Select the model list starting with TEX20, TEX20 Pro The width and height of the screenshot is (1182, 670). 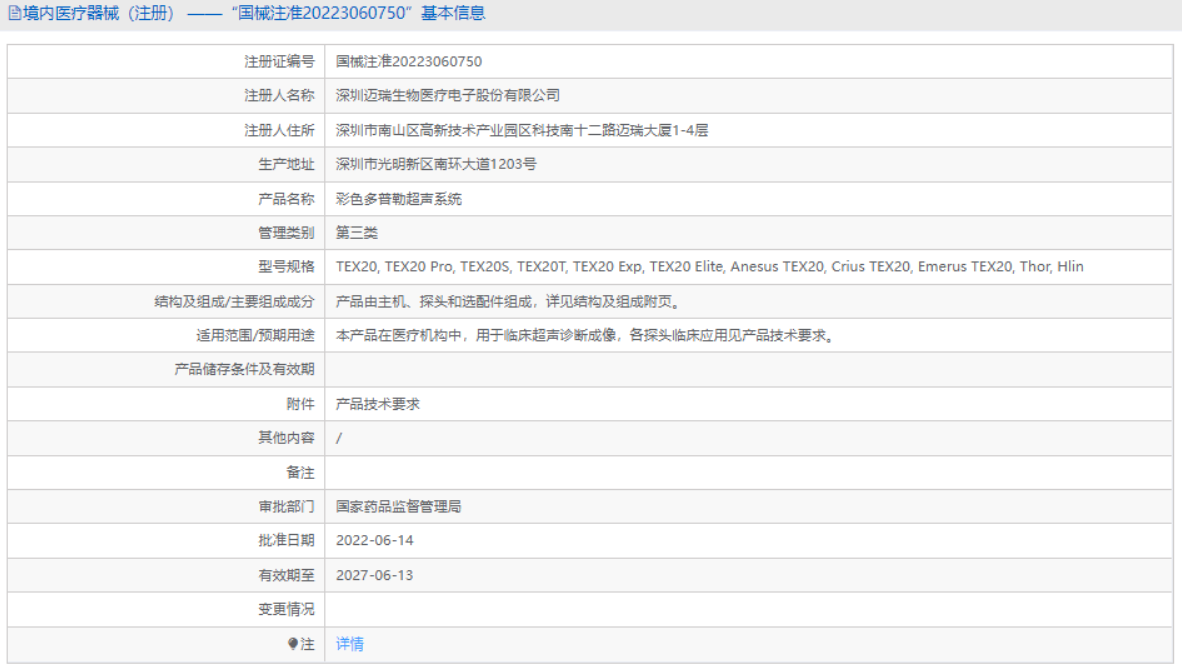click(709, 267)
